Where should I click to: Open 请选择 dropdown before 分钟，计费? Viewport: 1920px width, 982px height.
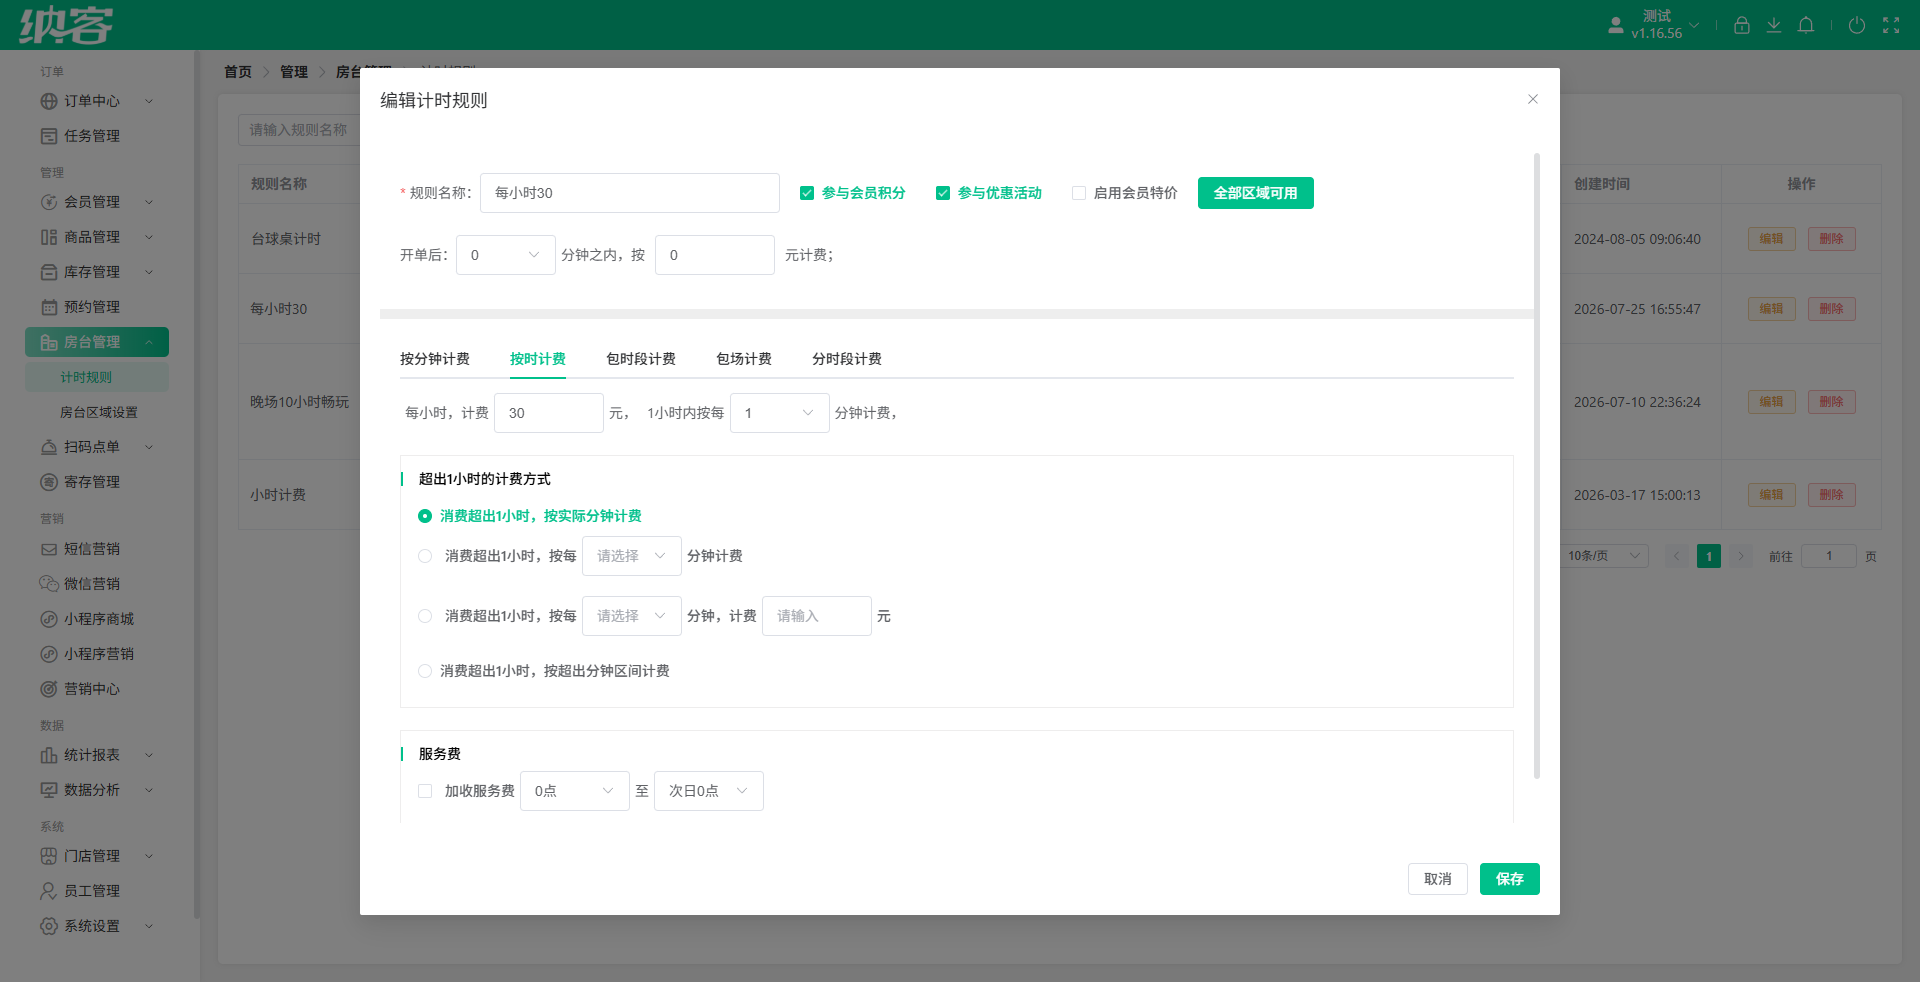(632, 616)
